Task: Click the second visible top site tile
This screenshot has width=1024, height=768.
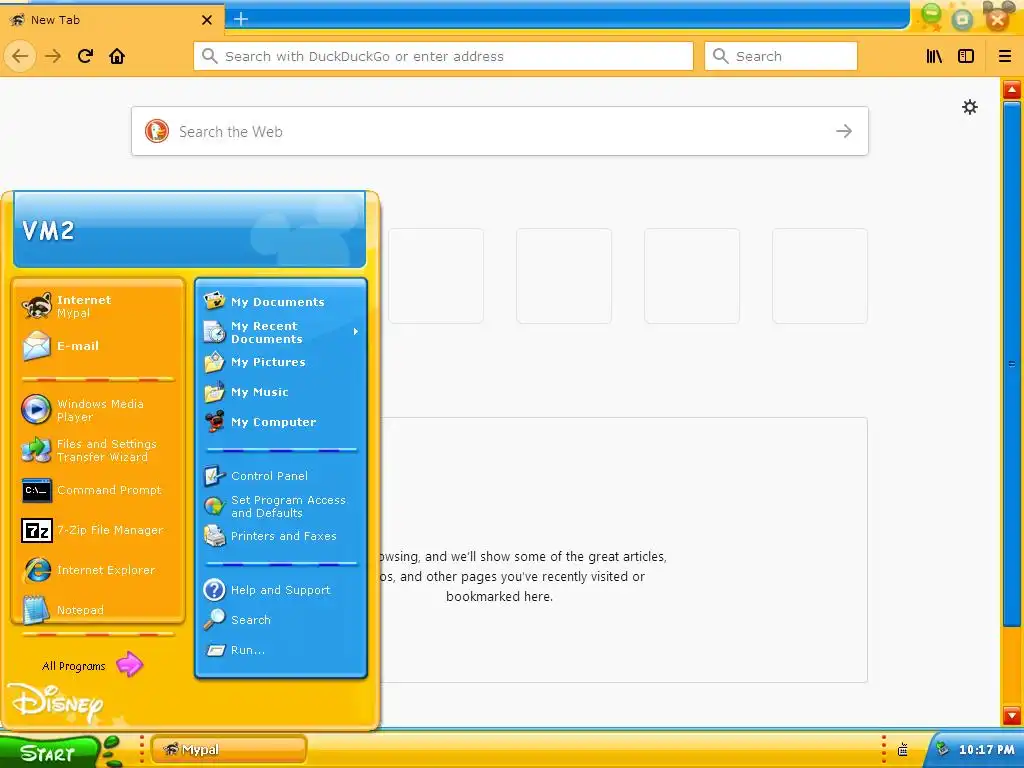Action: (x=564, y=276)
